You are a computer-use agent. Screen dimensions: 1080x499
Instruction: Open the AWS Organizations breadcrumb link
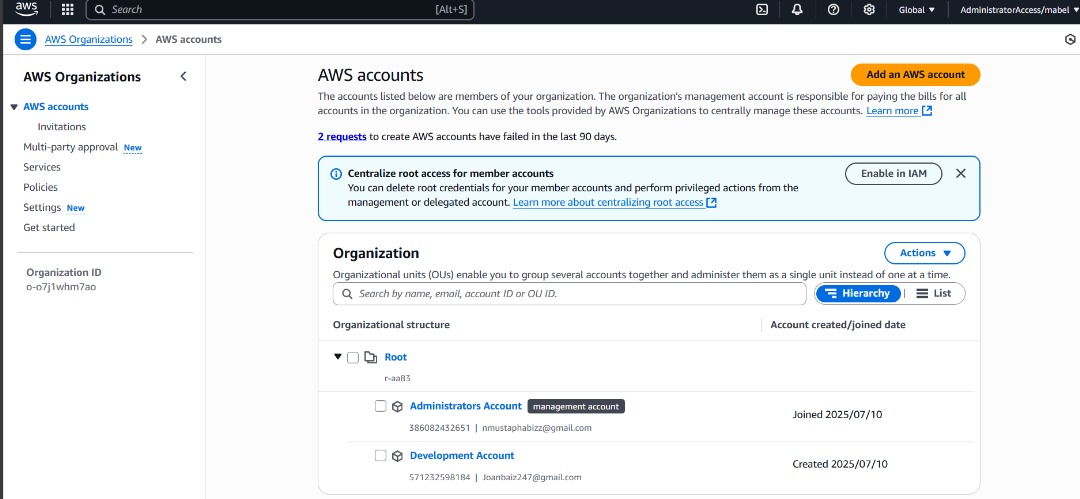[89, 39]
